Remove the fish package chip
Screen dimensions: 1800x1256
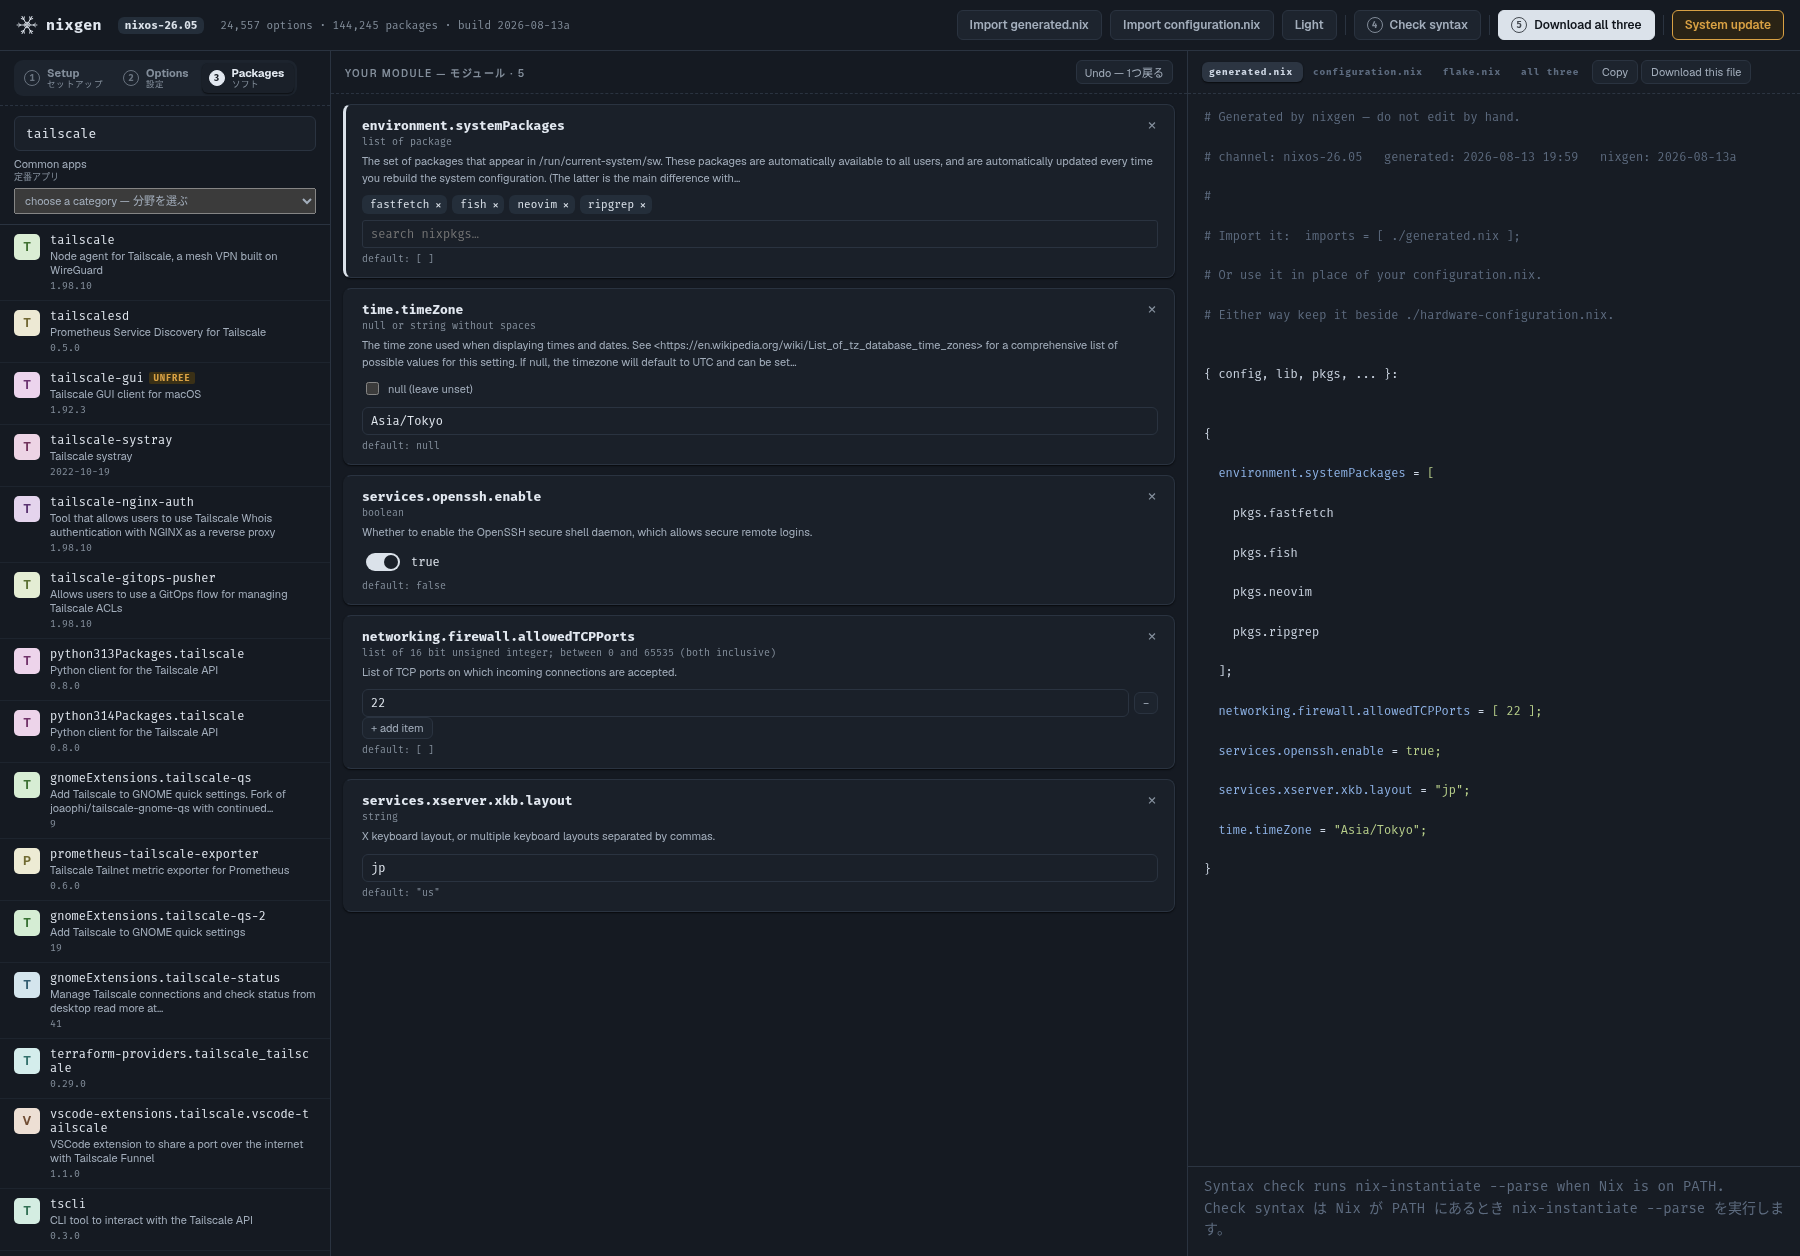click(x=495, y=205)
